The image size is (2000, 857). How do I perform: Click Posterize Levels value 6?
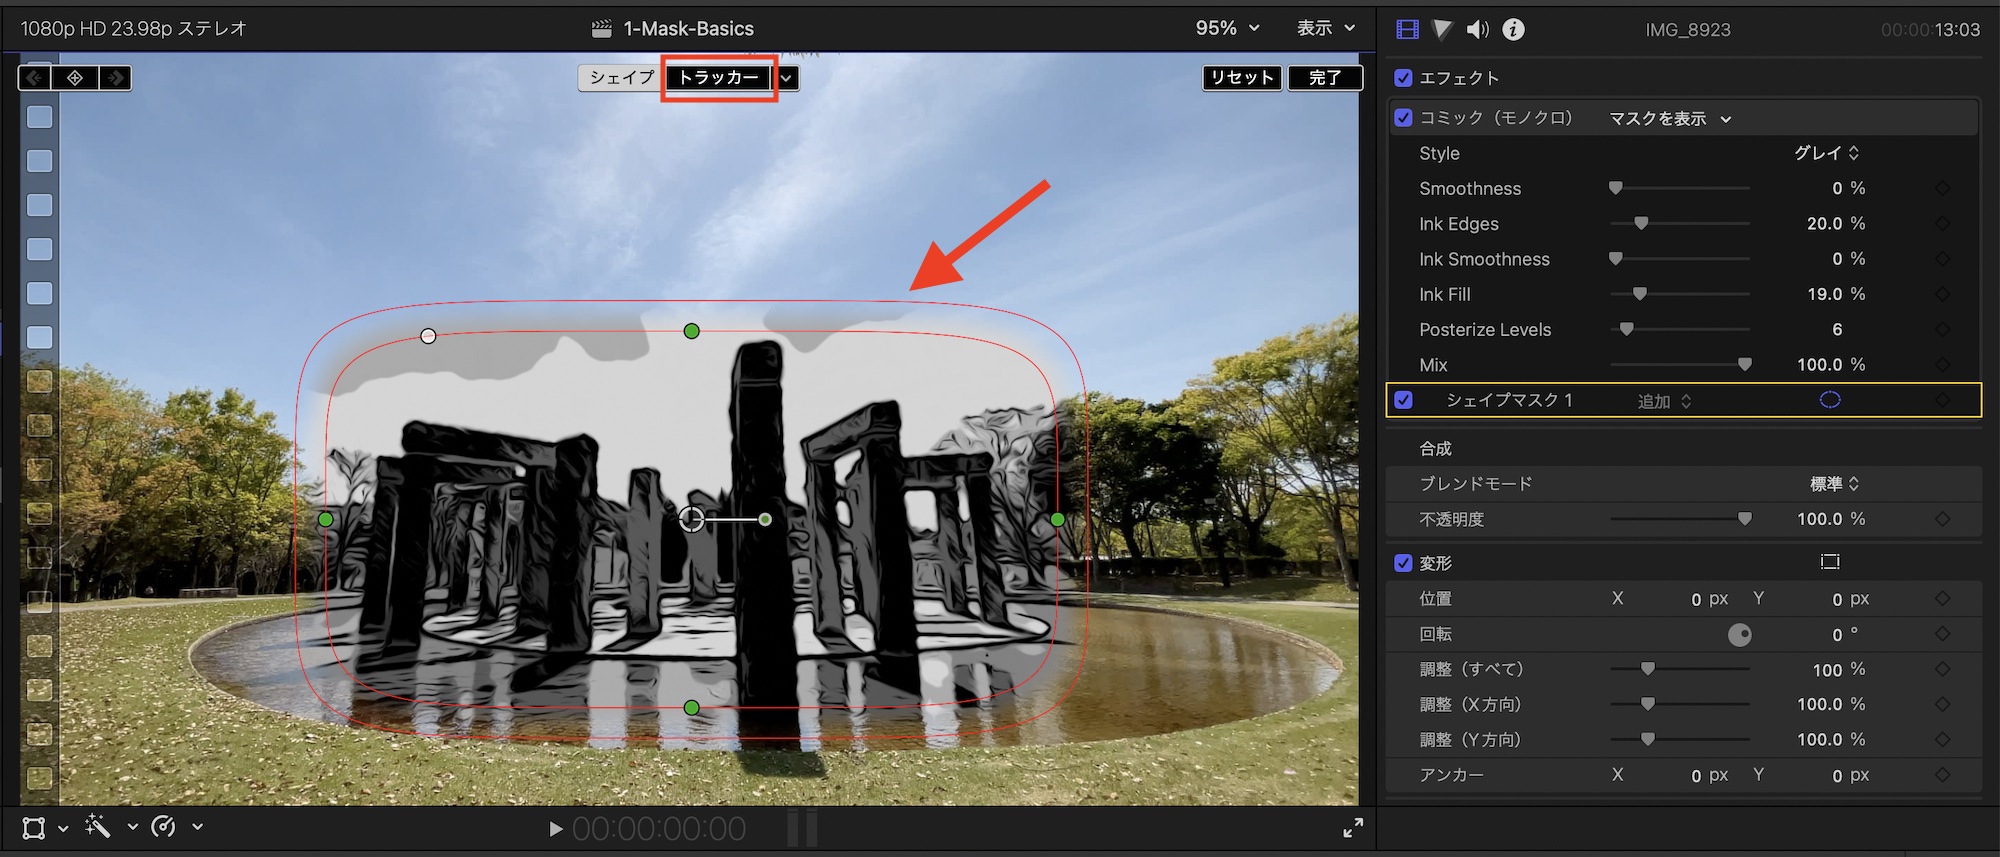(1837, 330)
